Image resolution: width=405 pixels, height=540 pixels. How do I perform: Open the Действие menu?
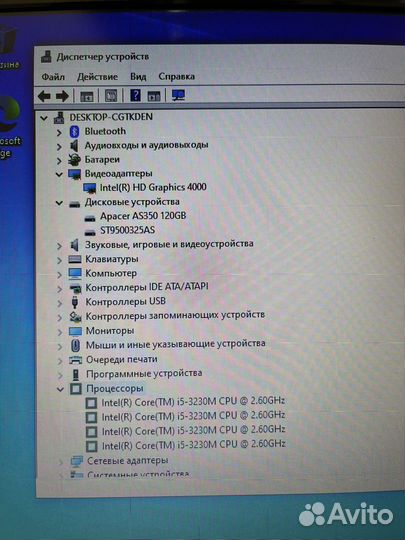pyautogui.click(x=97, y=77)
